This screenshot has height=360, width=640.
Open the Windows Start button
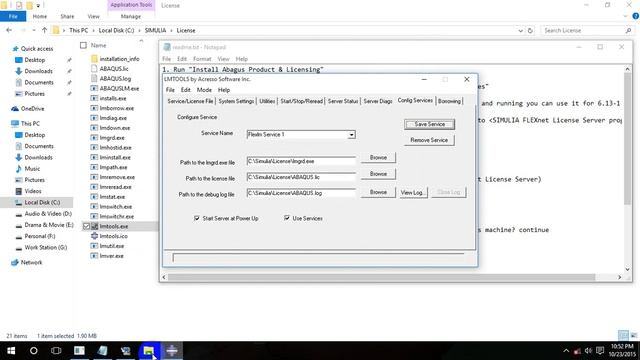tap(11, 351)
